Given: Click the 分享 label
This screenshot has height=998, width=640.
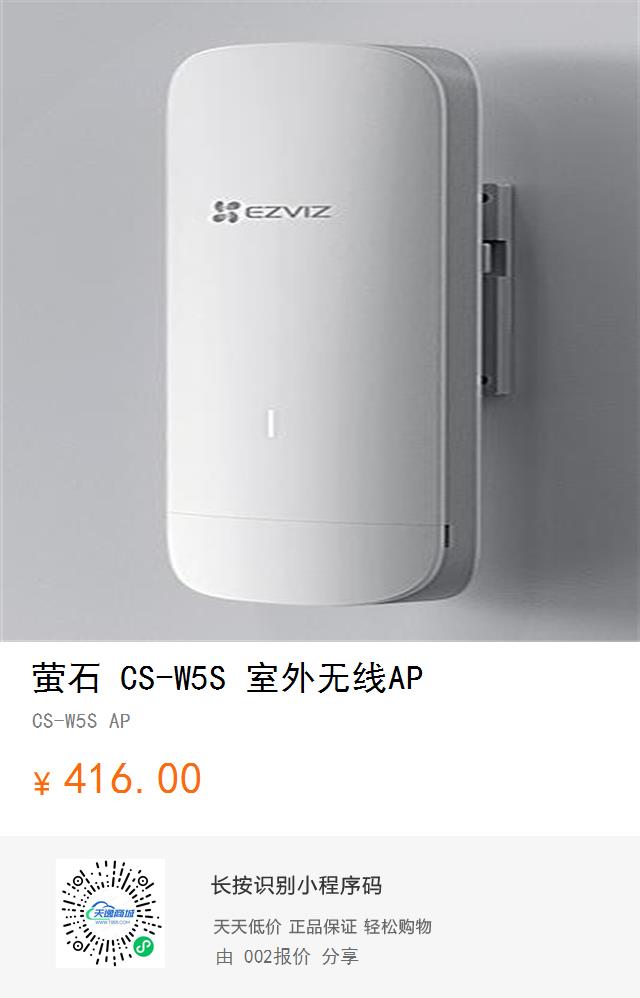Looking at the screenshot, I should tap(340, 957).
